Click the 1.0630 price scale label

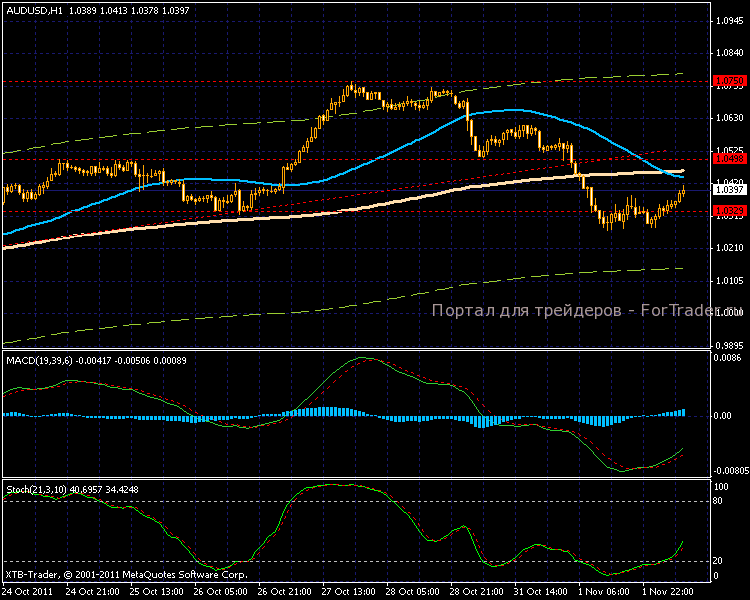tap(730, 118)
